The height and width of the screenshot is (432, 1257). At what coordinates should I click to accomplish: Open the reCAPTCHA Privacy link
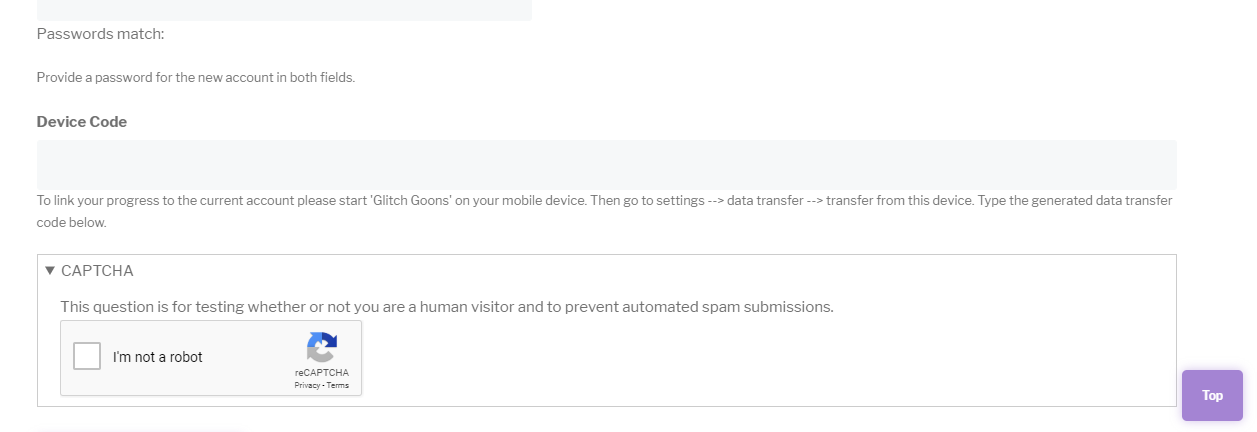click(307, 385)
